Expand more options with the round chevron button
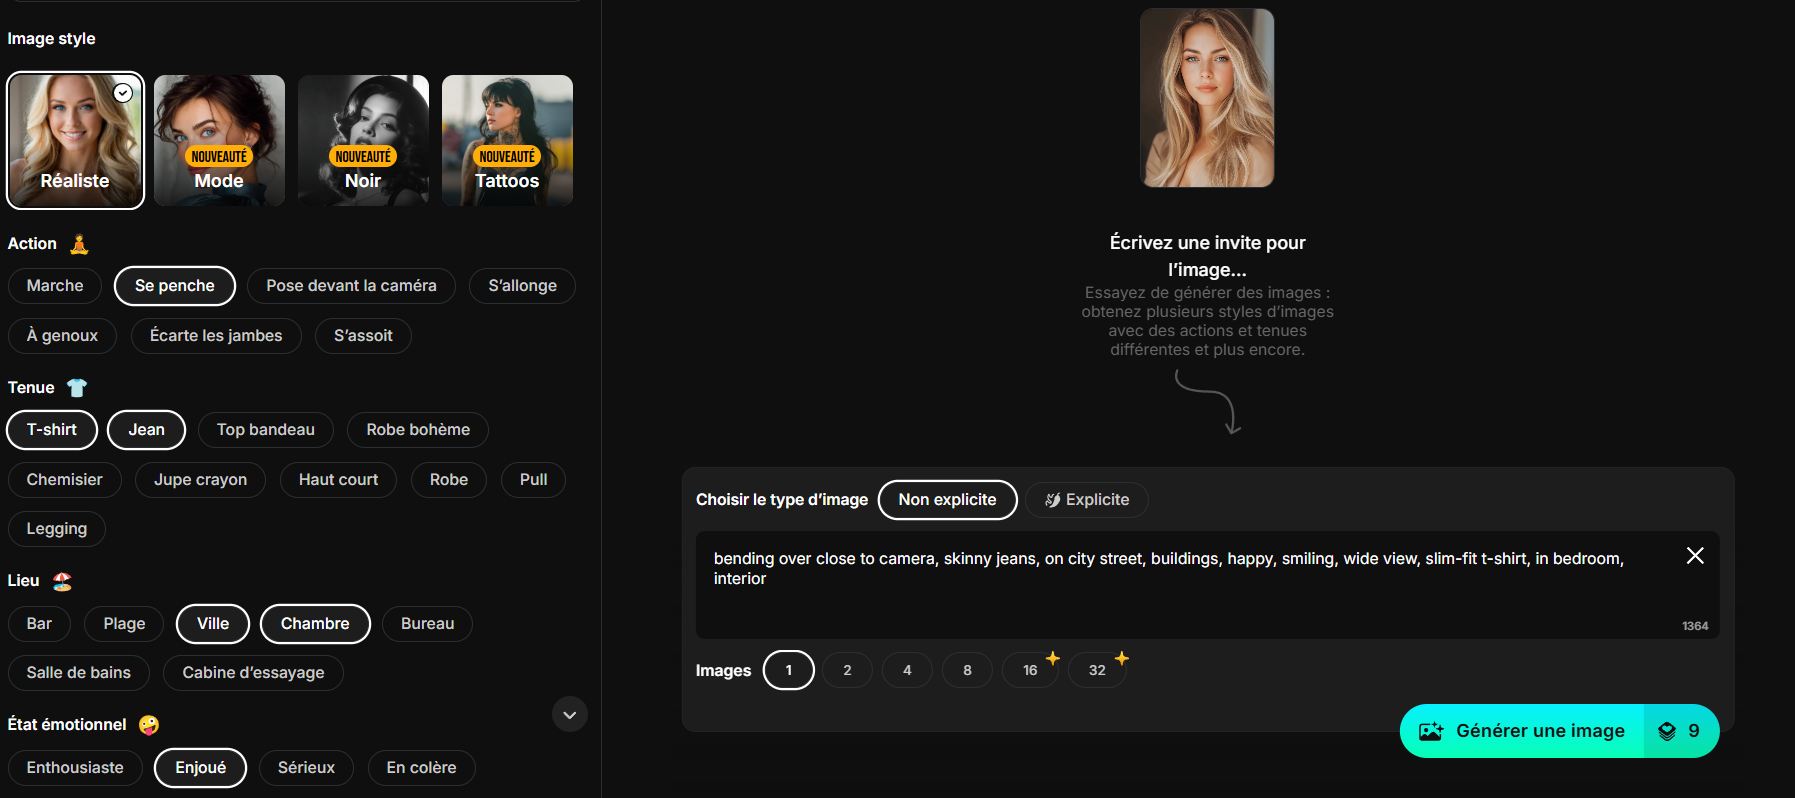Image resolution: width=1795 pixels, height=798 pixels. [x=570, y=714]
